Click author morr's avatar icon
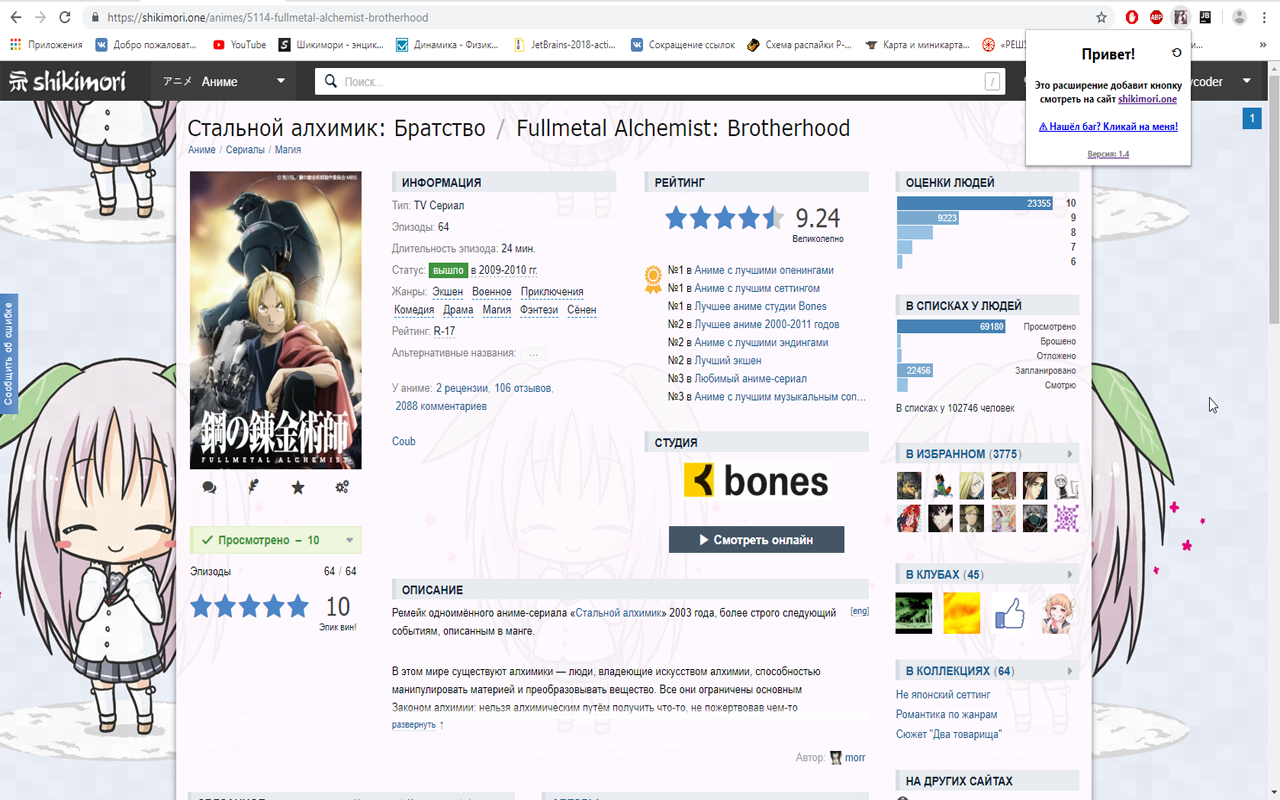1280x800 pixels. tap(836, 758)
